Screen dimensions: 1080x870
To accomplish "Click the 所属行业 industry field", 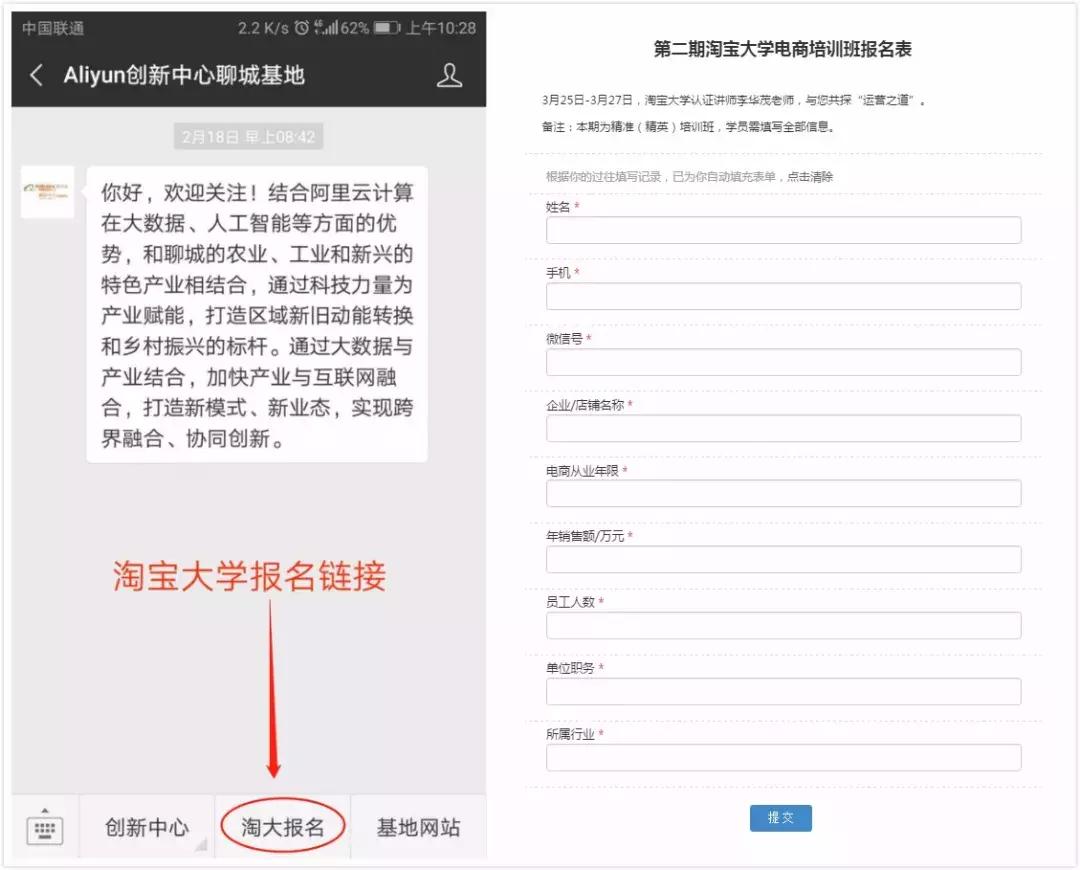I will coord(782,757).
